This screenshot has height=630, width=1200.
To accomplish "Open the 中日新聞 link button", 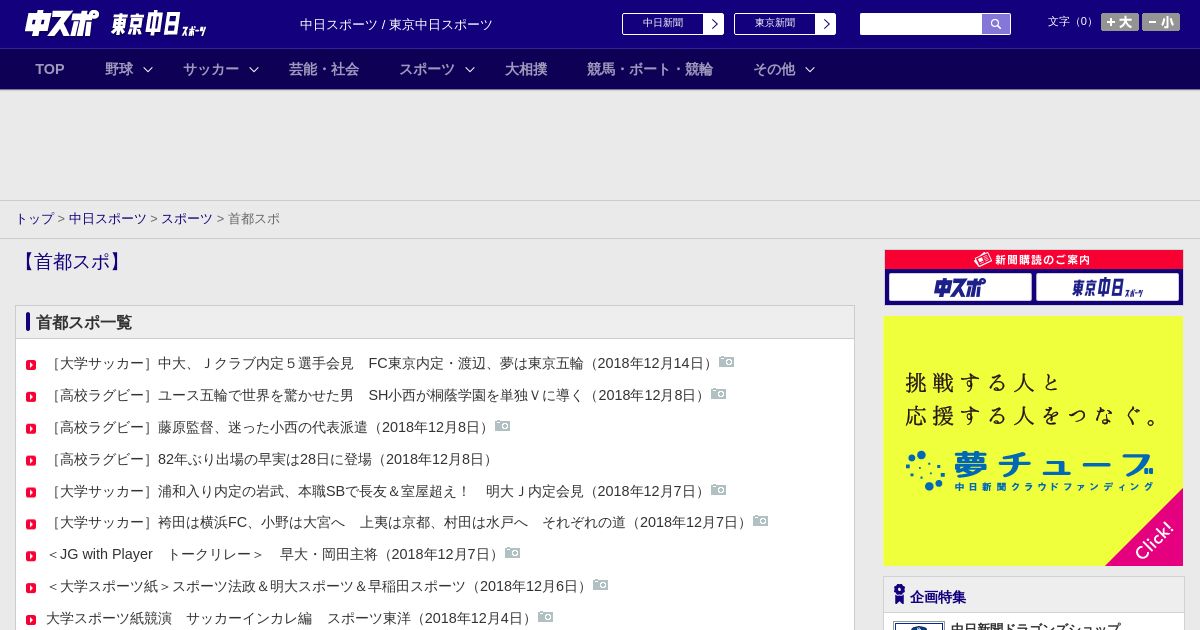I will click(x=663, y=24).
